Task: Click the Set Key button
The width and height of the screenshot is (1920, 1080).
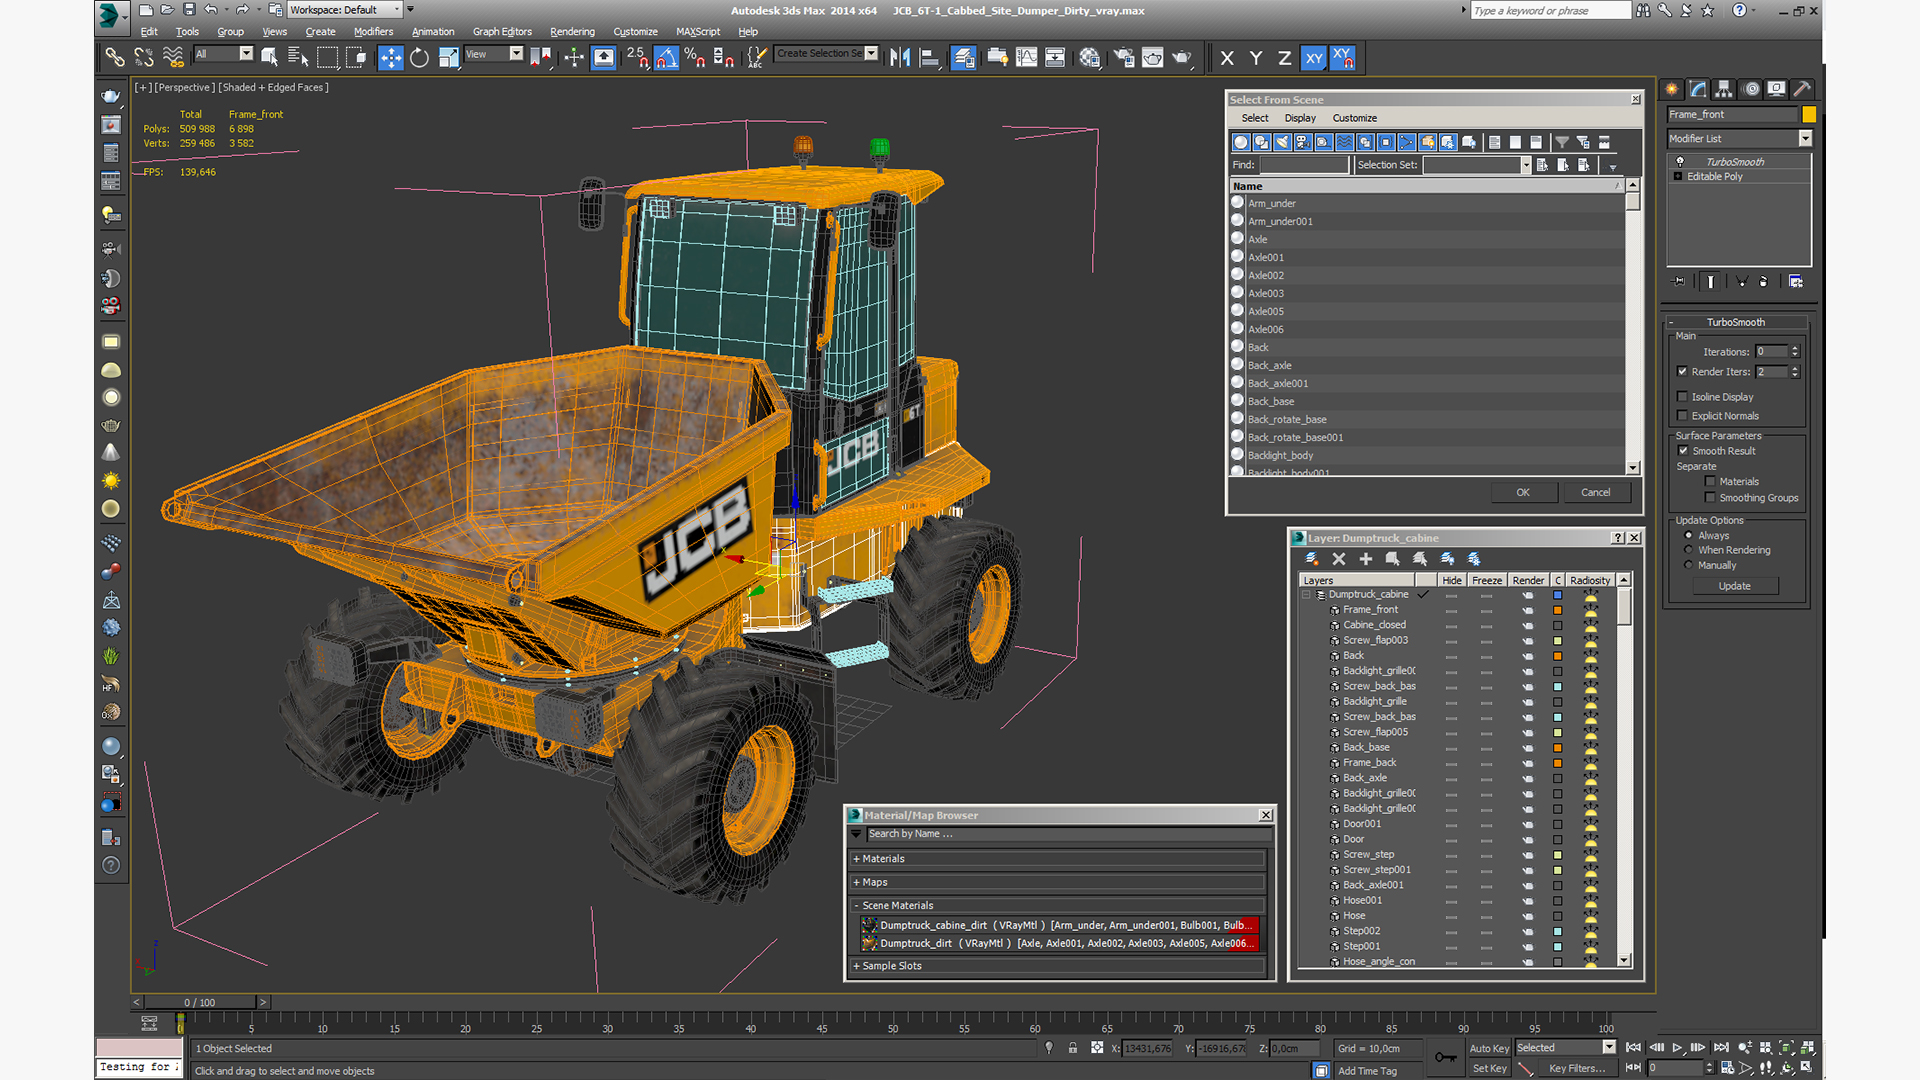Action: click(x=1489, y=1068)
